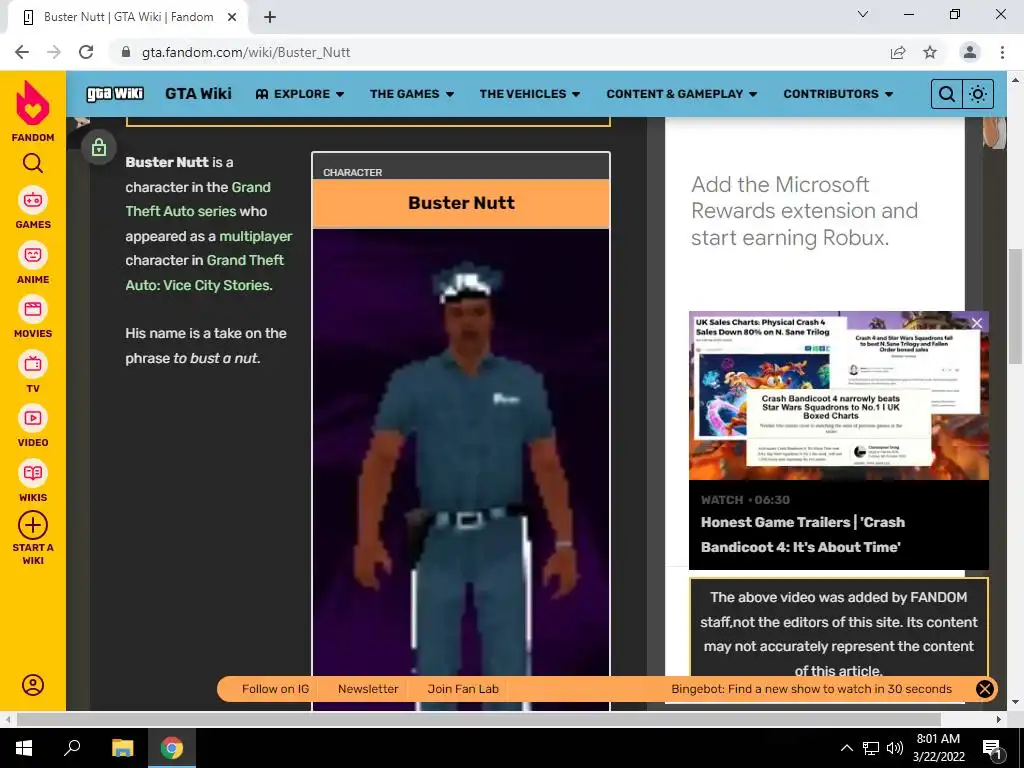The image size is (1024, 768).
Task: Open Chrome three-dot menu
Action: point(1002,52)
